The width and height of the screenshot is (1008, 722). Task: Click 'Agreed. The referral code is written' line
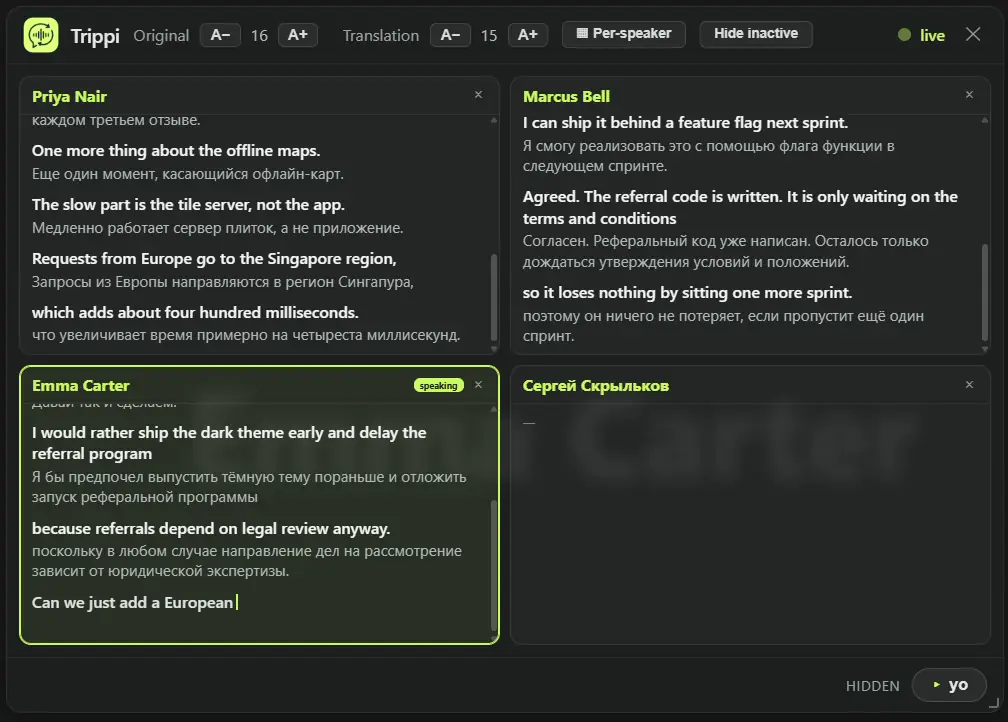[741, 208]
